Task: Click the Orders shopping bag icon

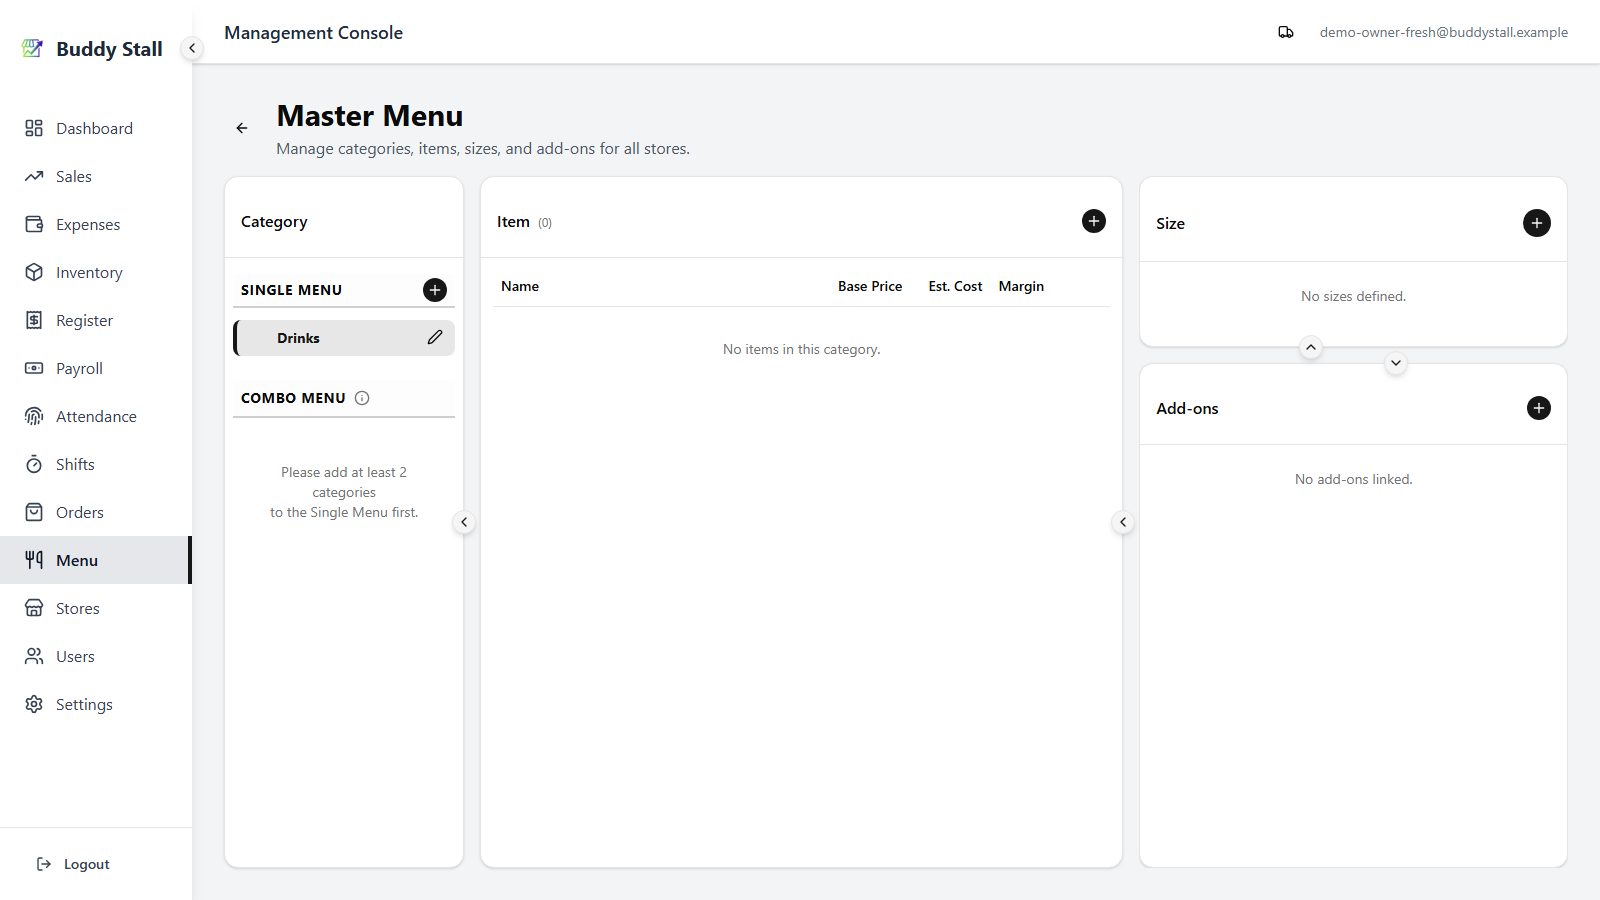Action: point(34,512)
